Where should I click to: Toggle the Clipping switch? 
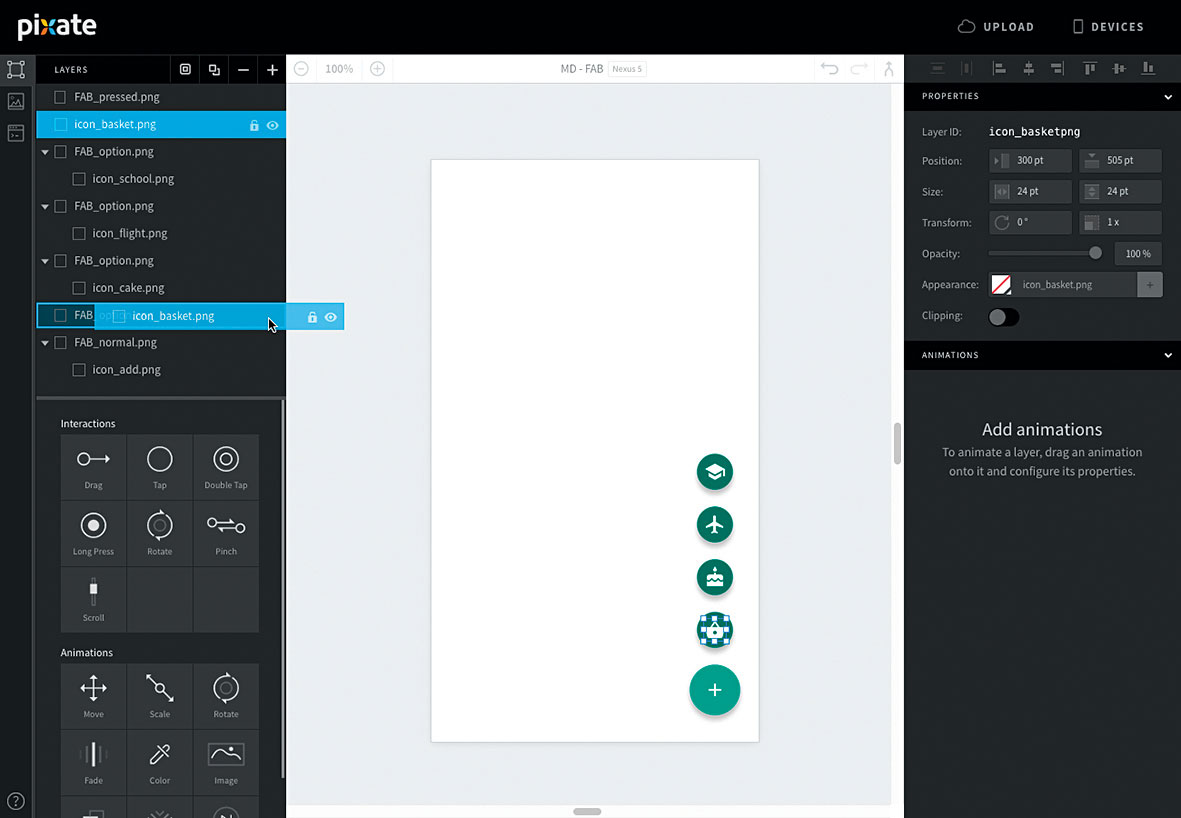pos(1003,317)
